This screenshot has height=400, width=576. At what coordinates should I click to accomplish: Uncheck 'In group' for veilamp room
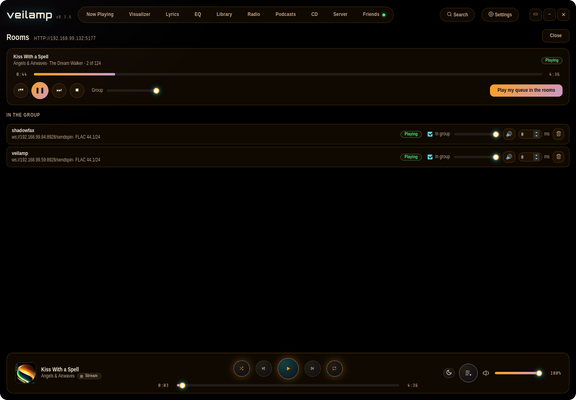click(430, 157)
